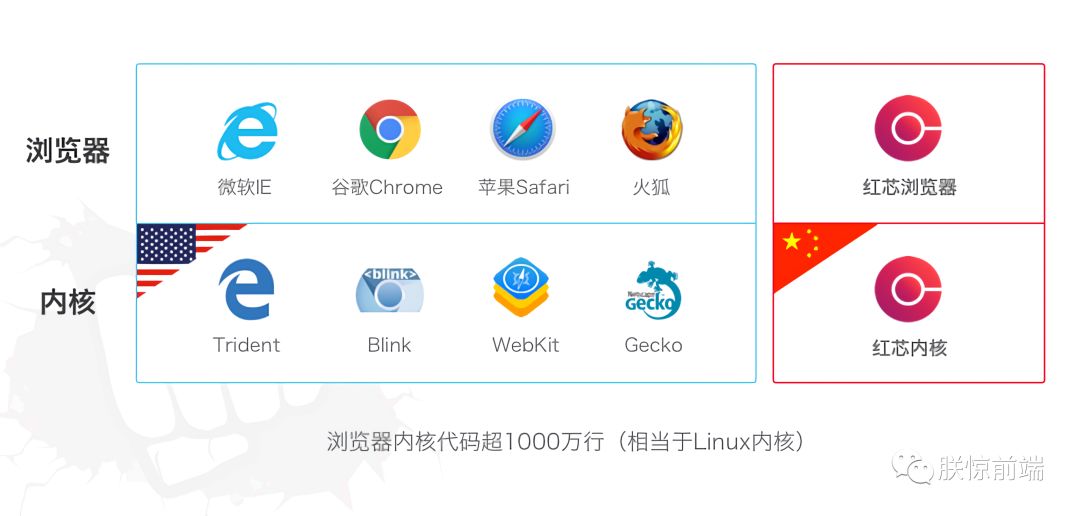
Task: Click the WebKit layered icon
Action: pyautogui.click(x=521, y=287)
